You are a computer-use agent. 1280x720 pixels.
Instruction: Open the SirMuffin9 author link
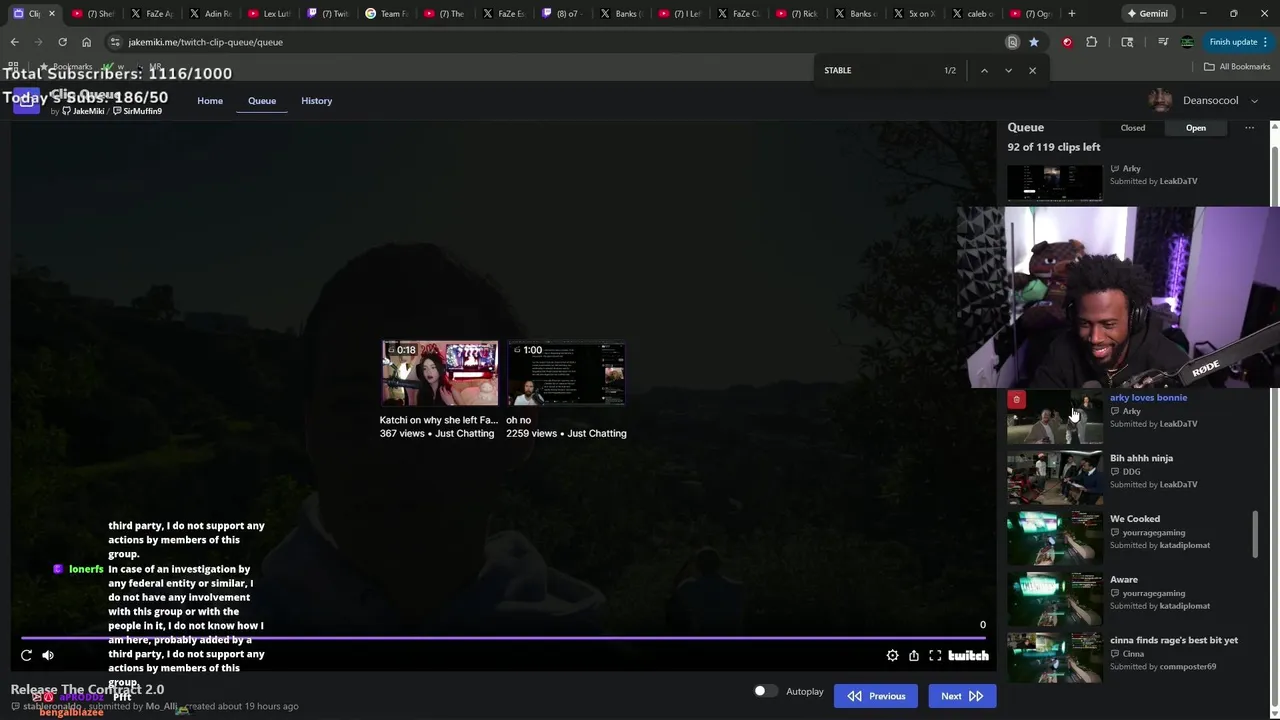tap(137, 111)
